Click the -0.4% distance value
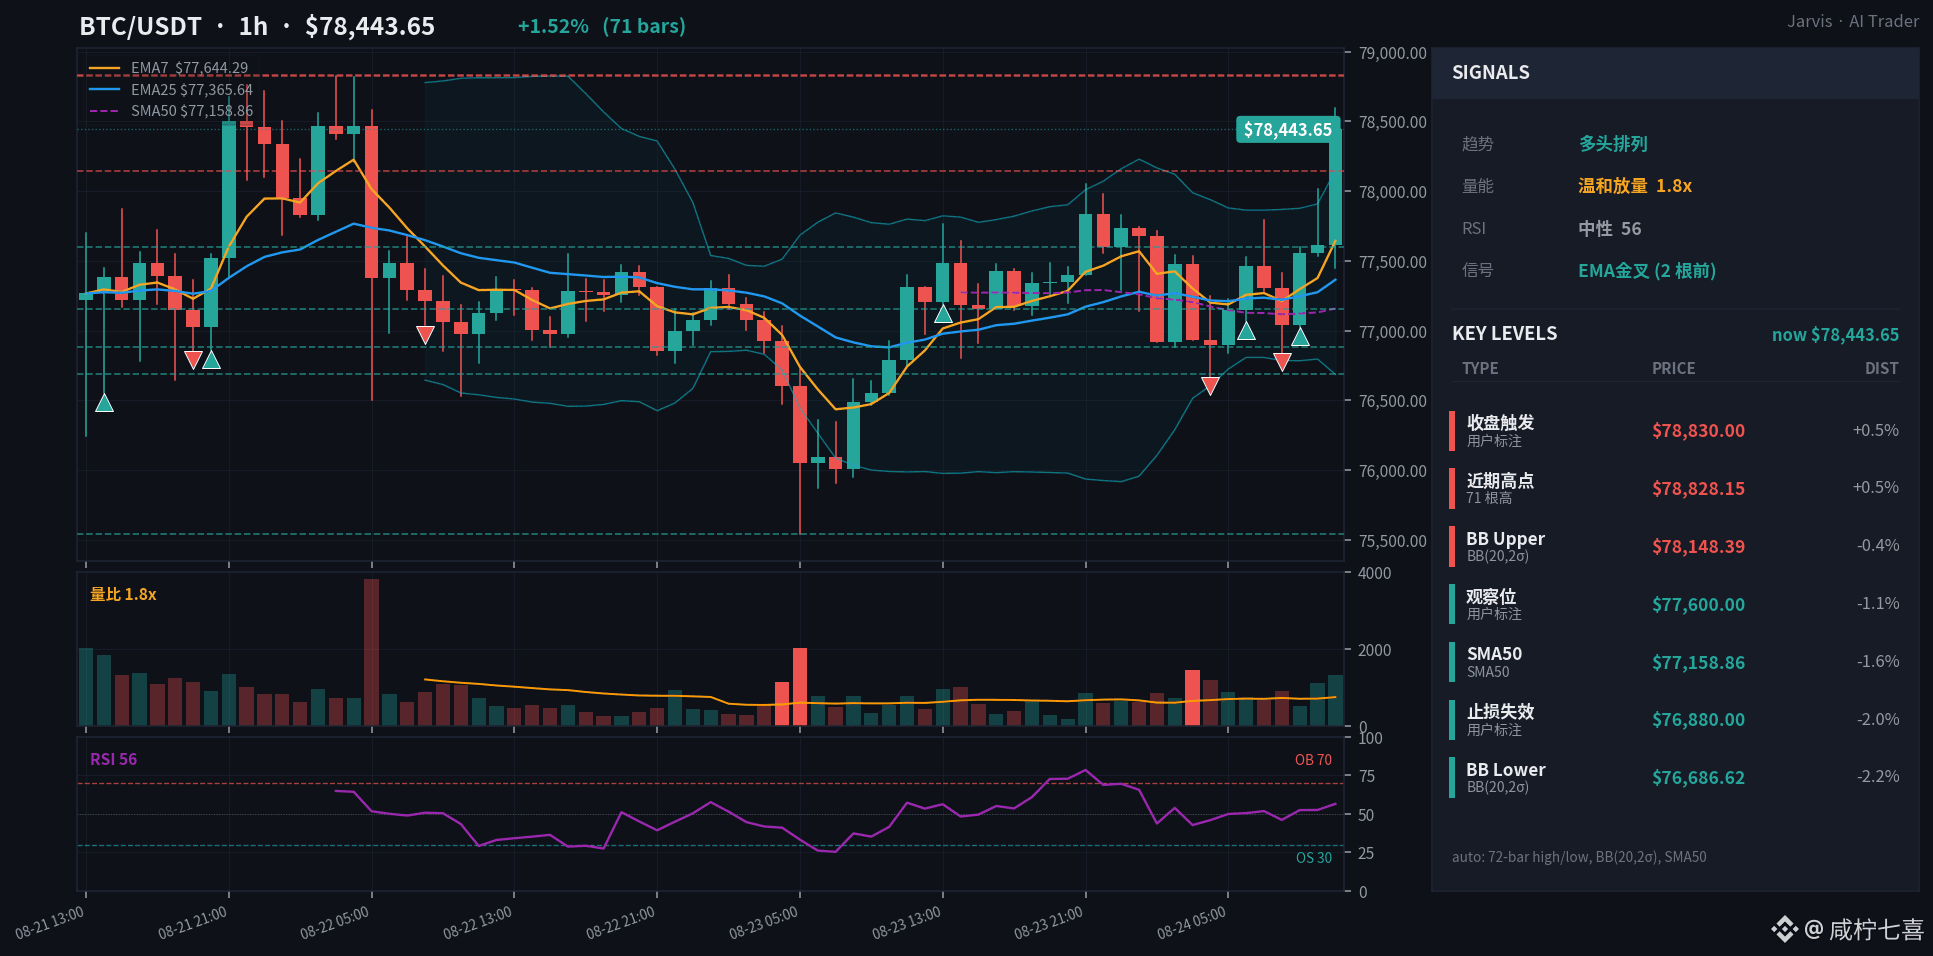 pos(1878,546)
